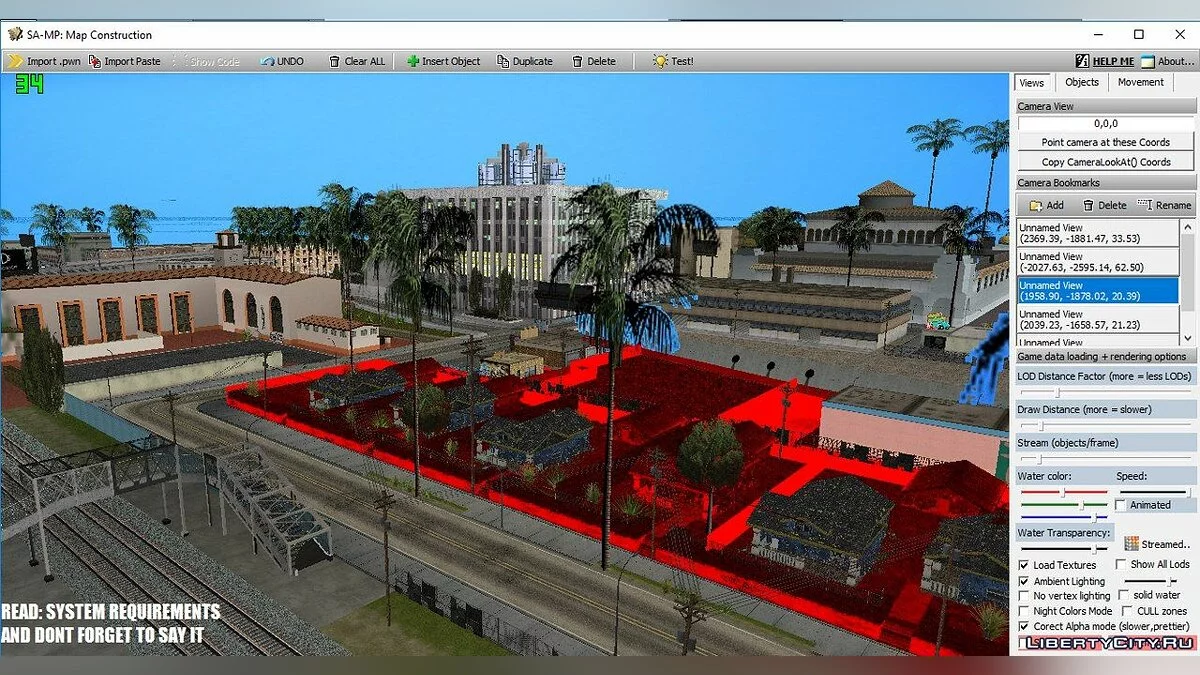The height and width of the screenshot is (675, 1200).
Task: Click Point camera at these Coords button
Action: pos(1105,143)
